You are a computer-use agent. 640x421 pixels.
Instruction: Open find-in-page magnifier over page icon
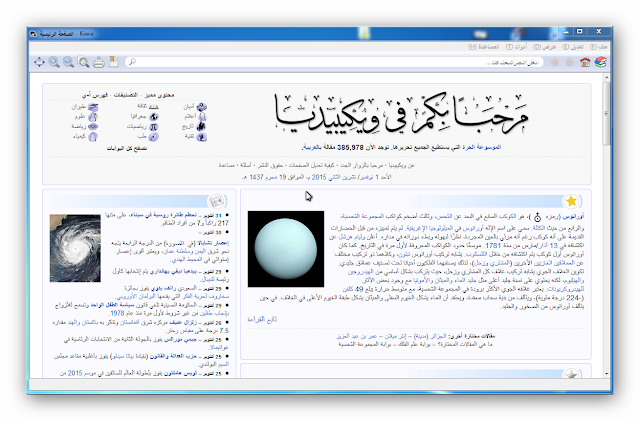[83, 62]
